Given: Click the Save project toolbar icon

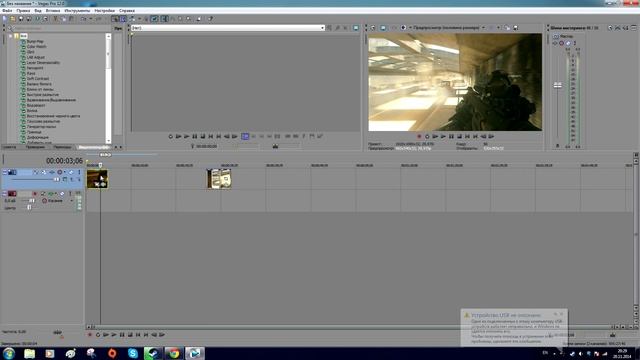Looking at the screenshot, I should (x=21, y=19).
